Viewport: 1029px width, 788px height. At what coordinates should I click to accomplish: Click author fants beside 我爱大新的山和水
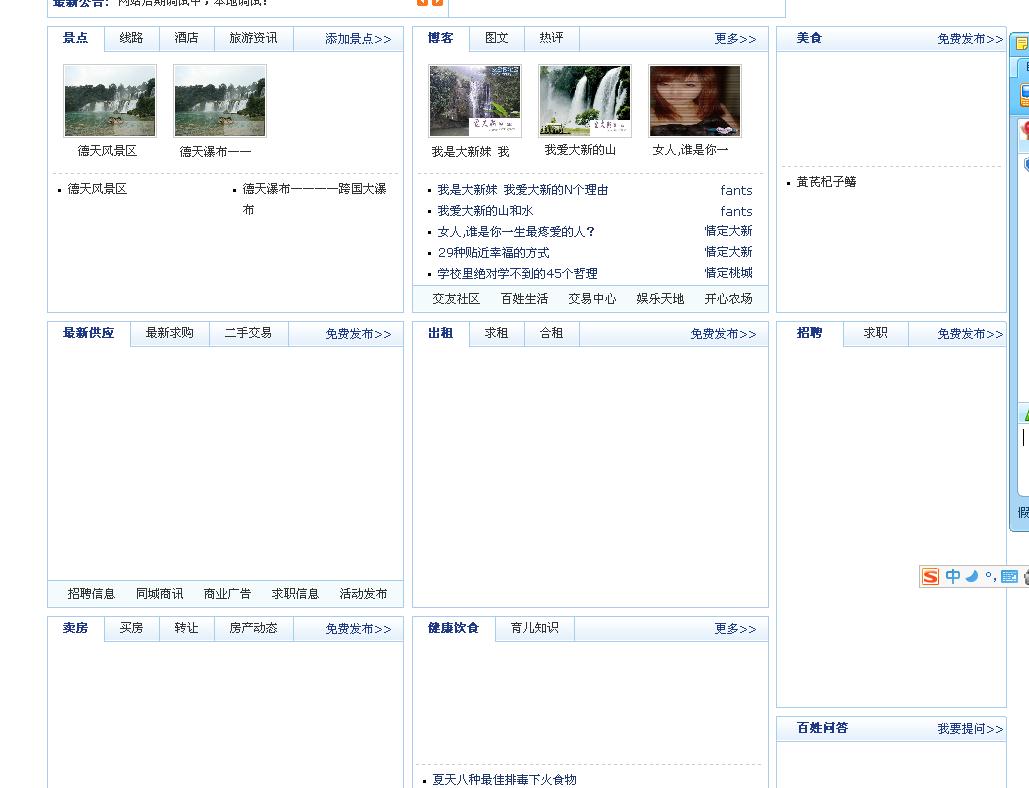[736, 211]
